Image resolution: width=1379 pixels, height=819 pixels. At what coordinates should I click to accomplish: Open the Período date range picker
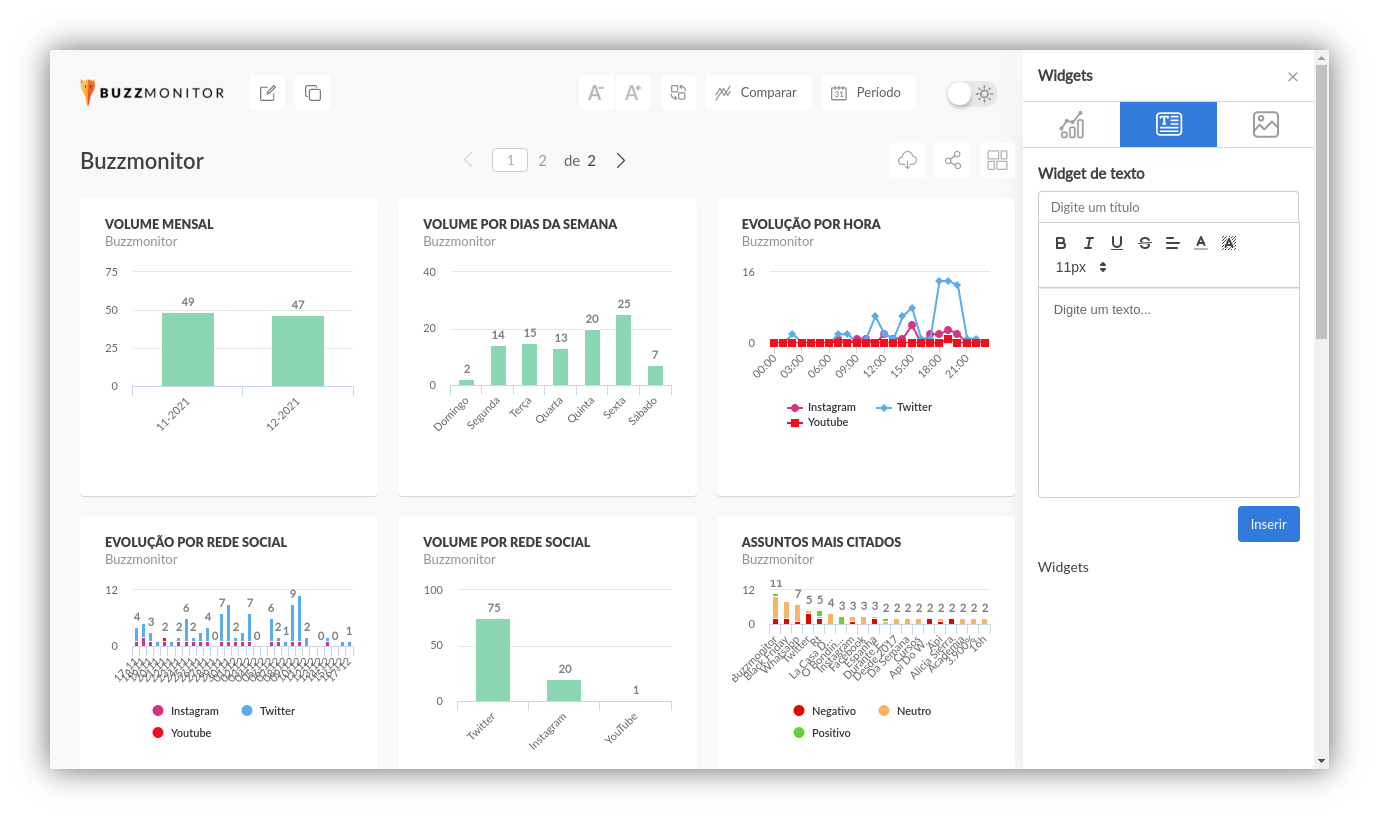pyautogui.click(x=868, y=93)
